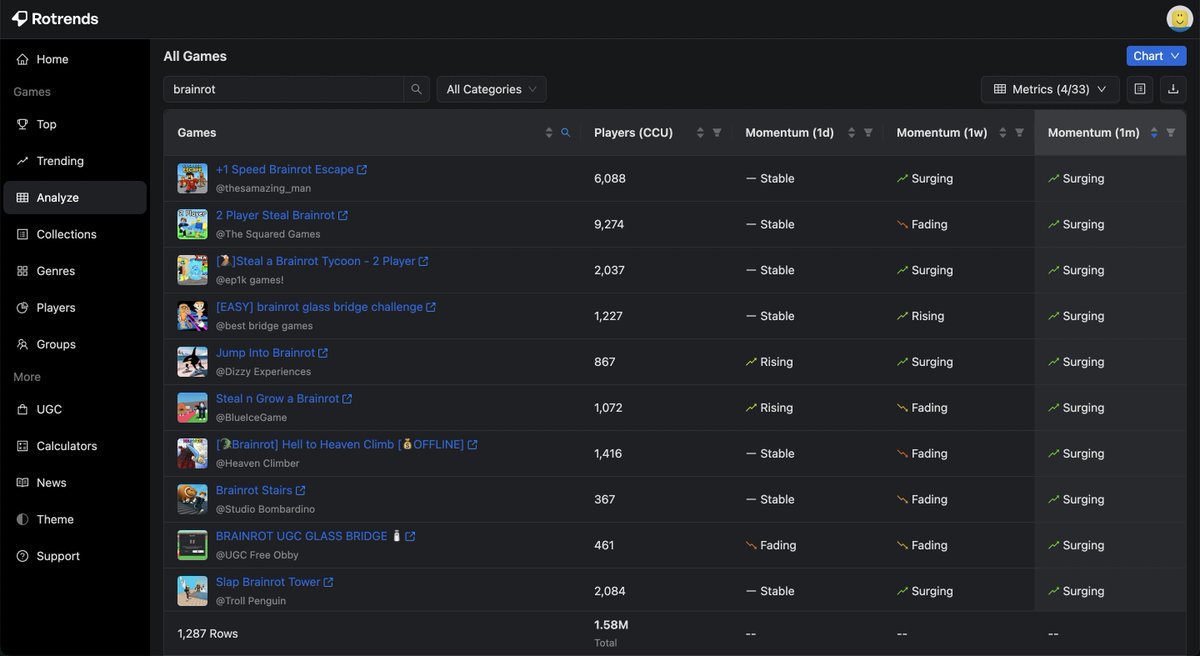The width and height of the screenshot is (1200, 656).
Task: Click the download export icon
Action: pos(1173,89)
